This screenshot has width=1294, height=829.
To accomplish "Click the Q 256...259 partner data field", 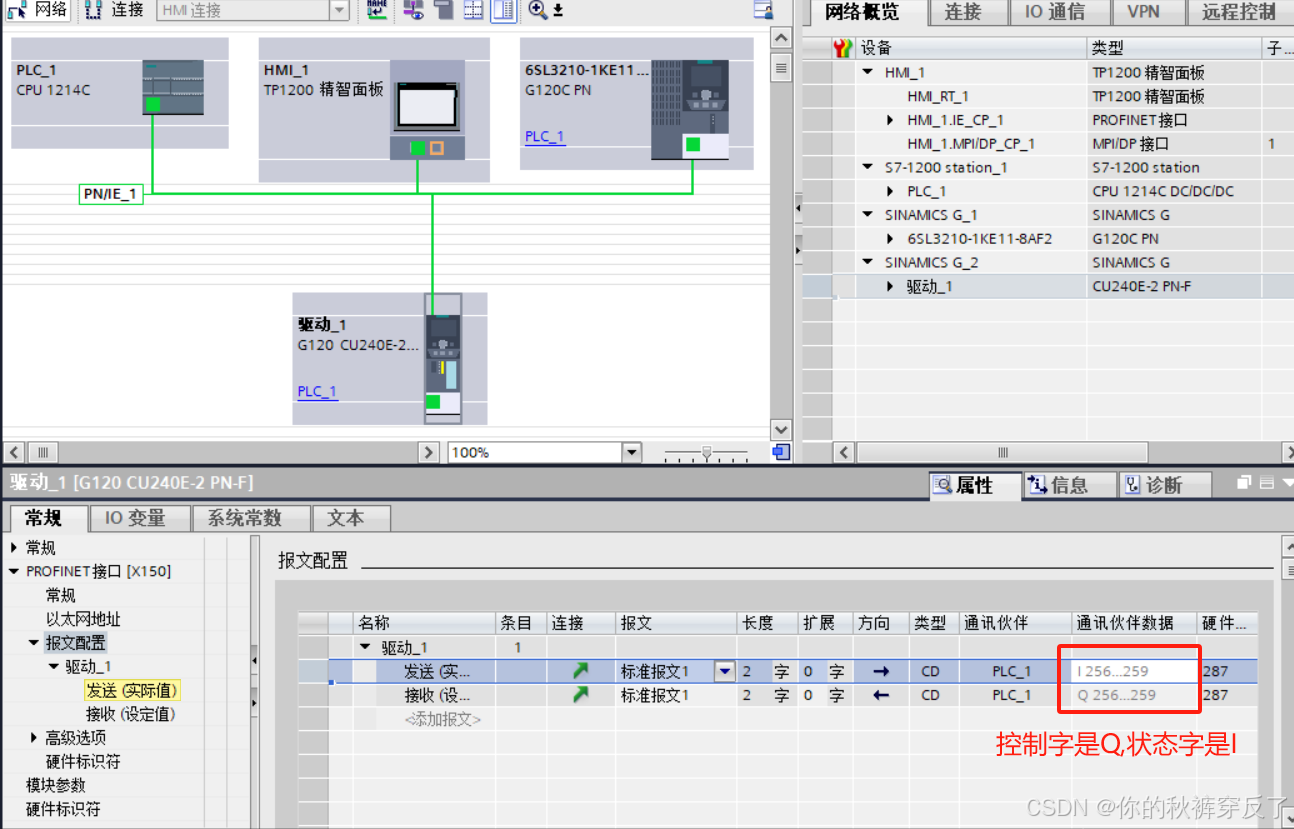I will pyautogui.click(x=1134, y=695).
